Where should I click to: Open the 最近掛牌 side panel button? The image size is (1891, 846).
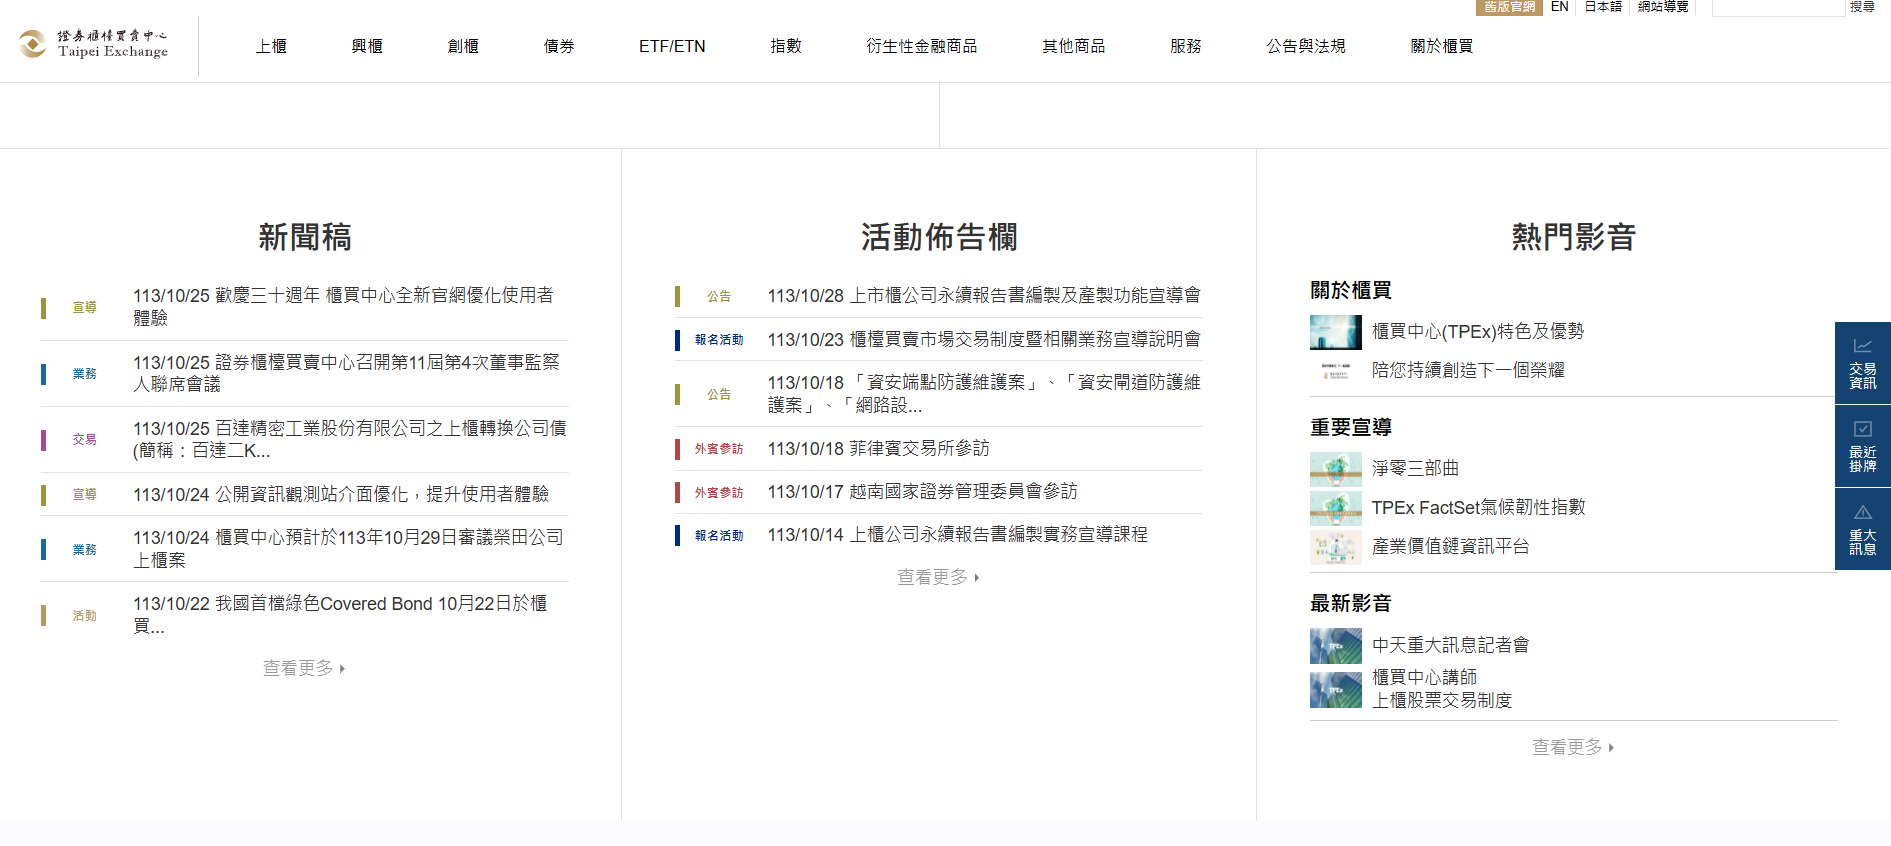pyautogui.click(x=1862, y=446)
